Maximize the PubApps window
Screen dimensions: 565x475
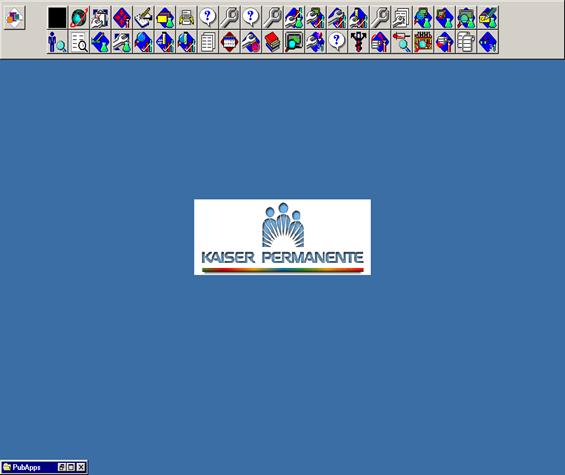[x=71, y=467]
